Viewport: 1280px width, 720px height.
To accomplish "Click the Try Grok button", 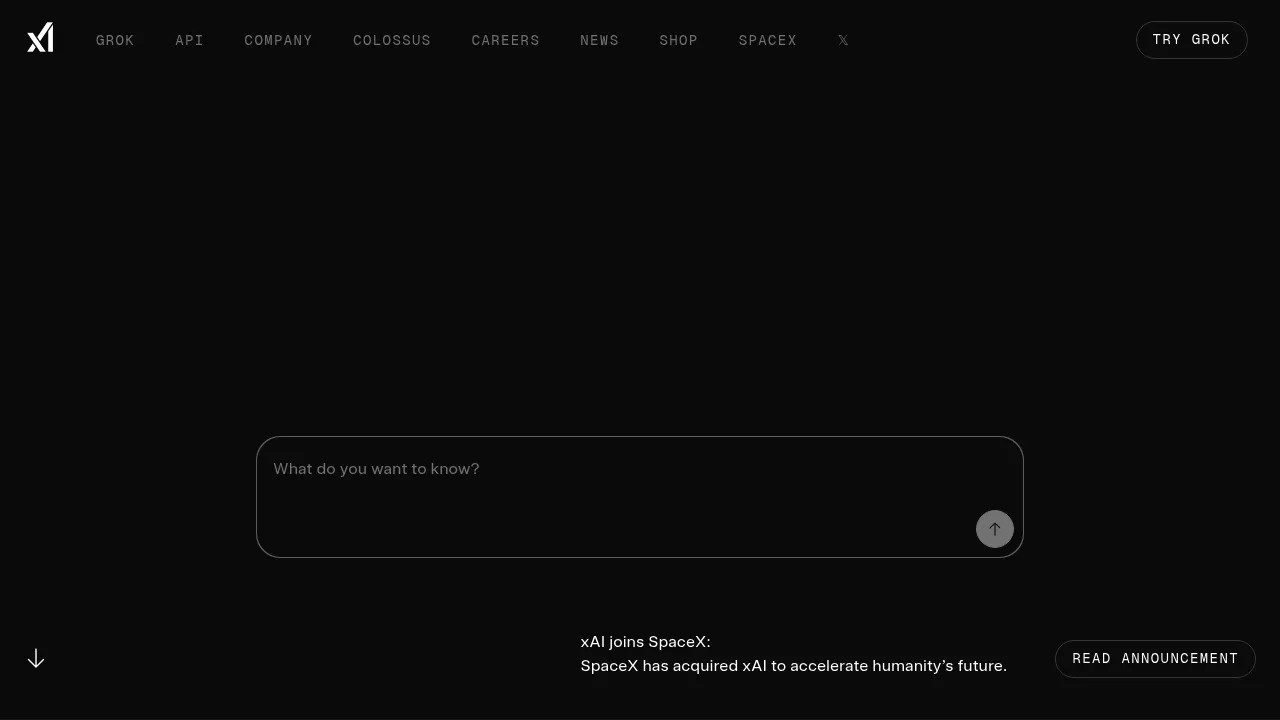I will click(1191, 40).
